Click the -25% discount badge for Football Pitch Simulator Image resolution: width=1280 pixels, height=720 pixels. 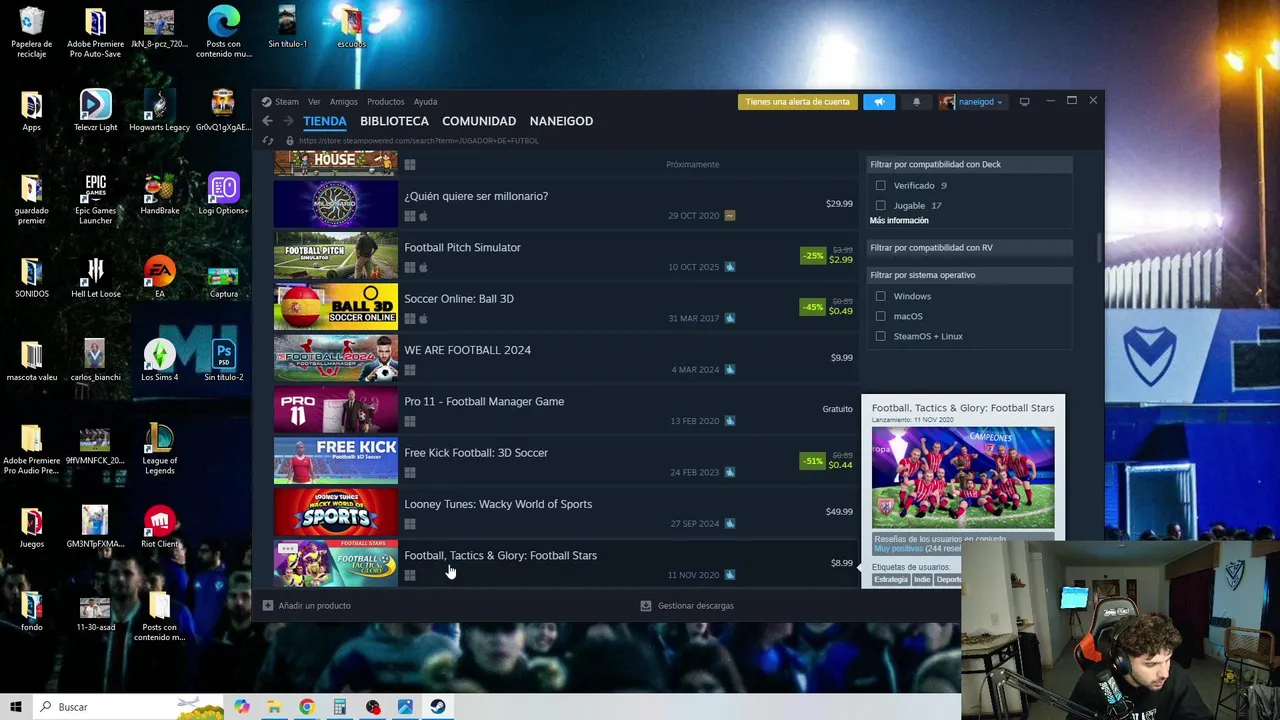click(812, 256)
